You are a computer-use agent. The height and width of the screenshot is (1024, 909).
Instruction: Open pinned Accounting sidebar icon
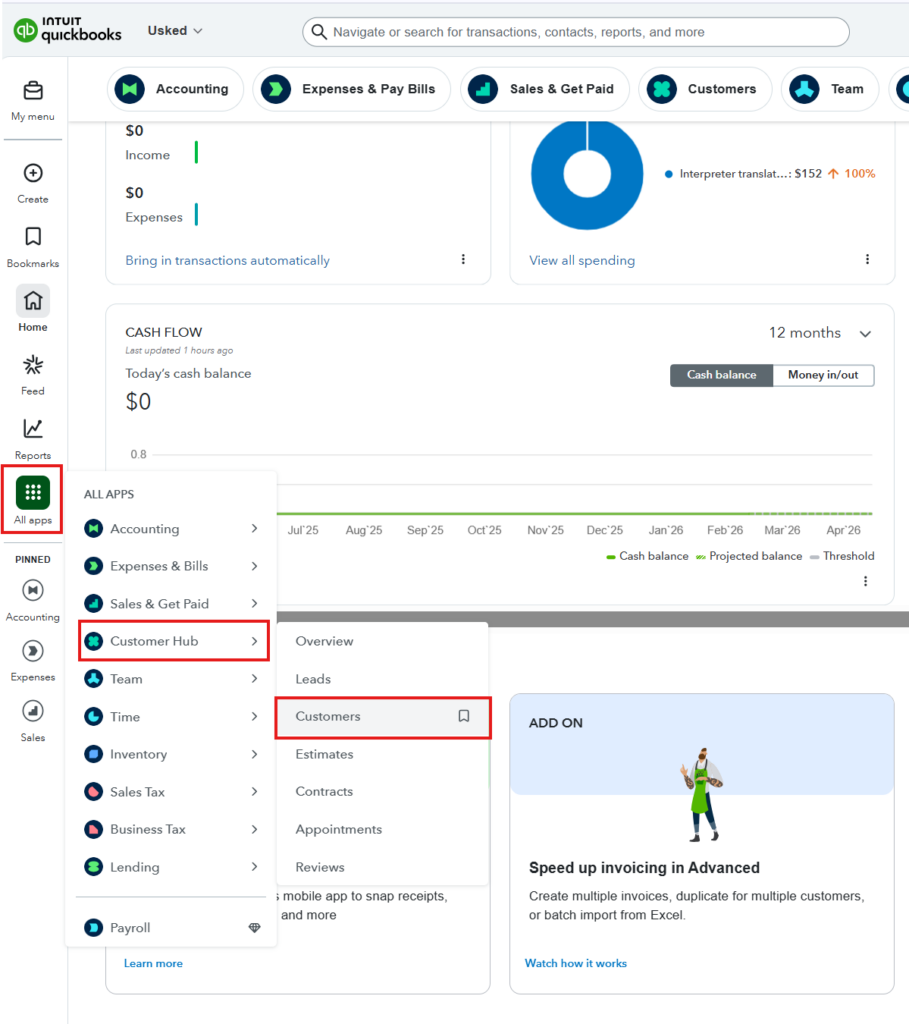pos(33,590)
